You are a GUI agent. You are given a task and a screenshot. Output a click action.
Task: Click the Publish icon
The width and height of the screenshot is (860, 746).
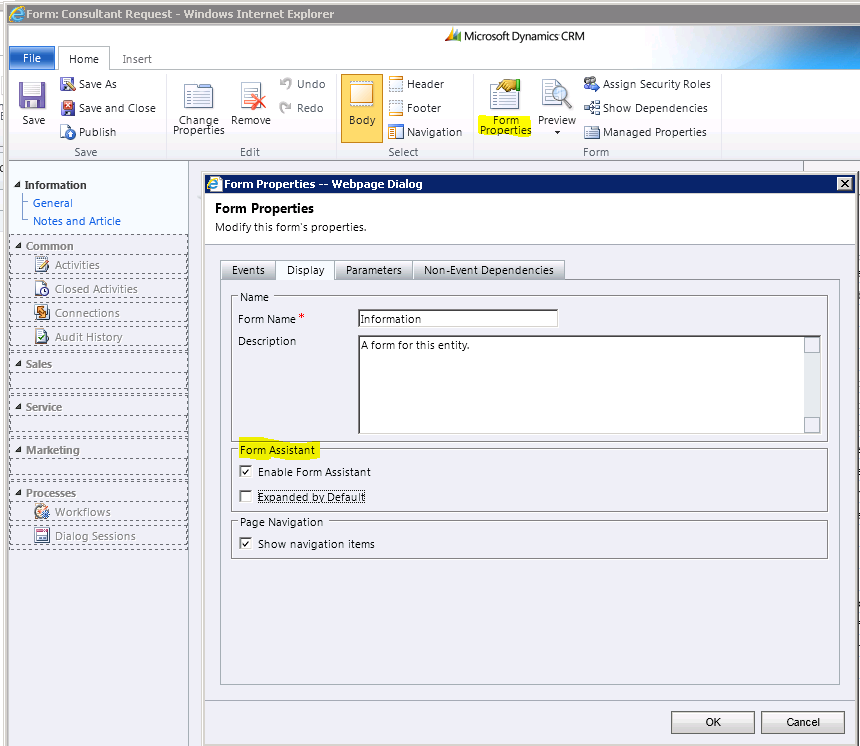[68, 132]
